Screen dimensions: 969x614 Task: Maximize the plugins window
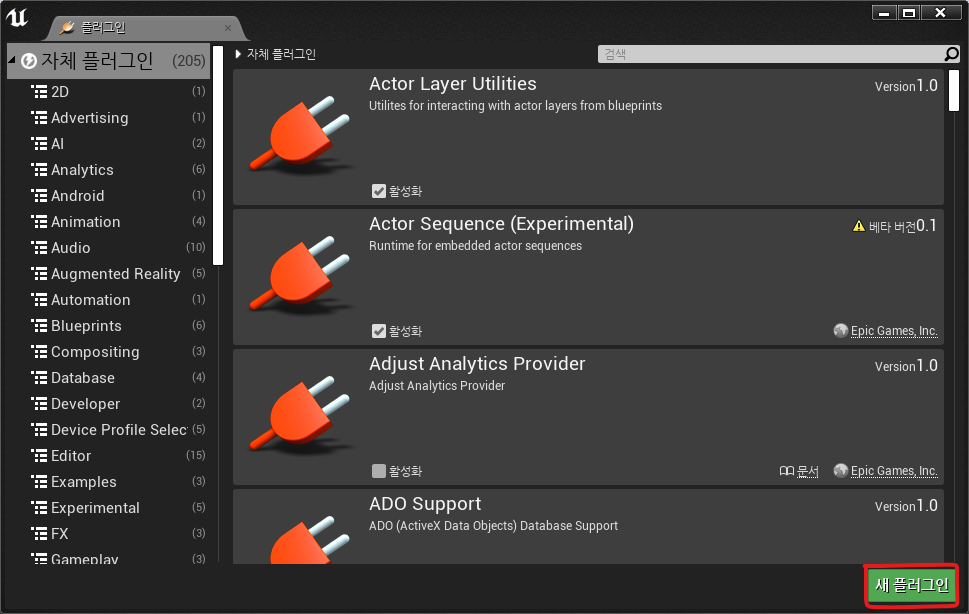(909, 13)
